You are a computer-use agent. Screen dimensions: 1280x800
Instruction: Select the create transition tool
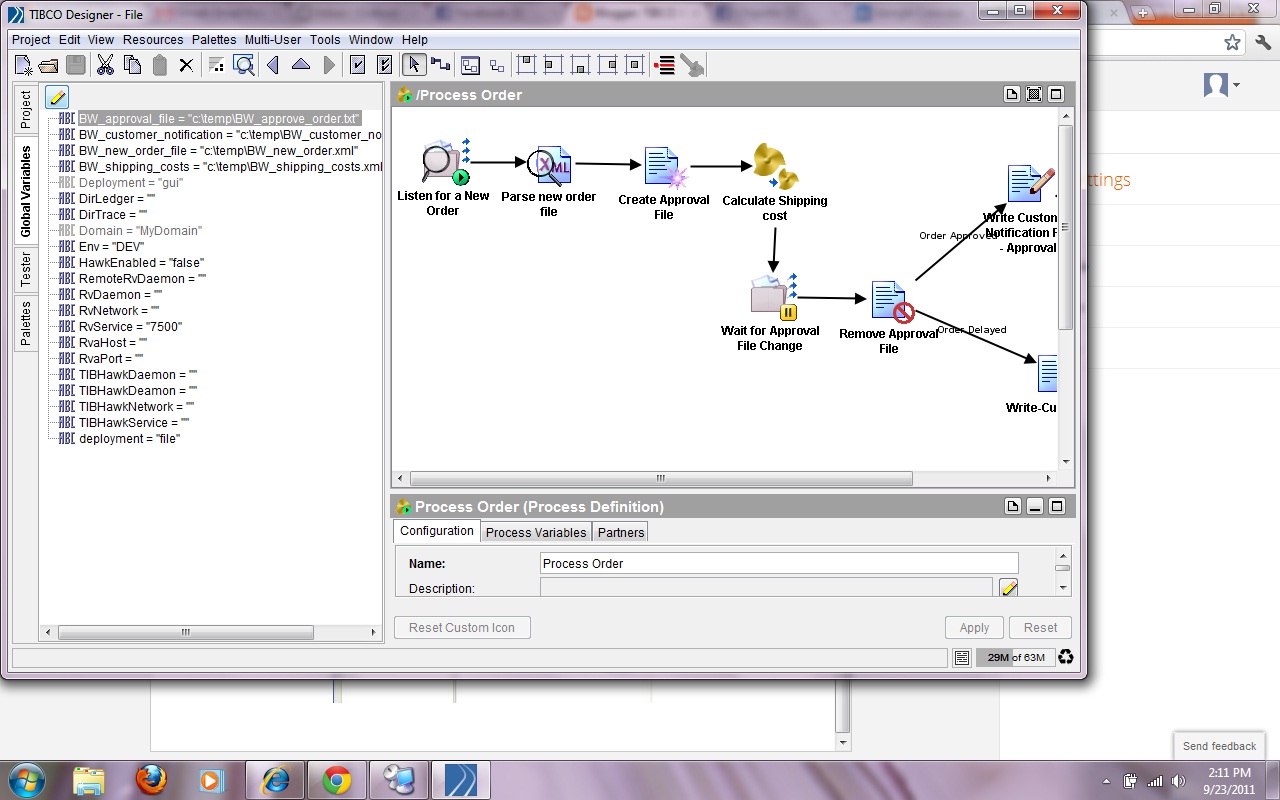pyautogui.click(x=441, y=65)
